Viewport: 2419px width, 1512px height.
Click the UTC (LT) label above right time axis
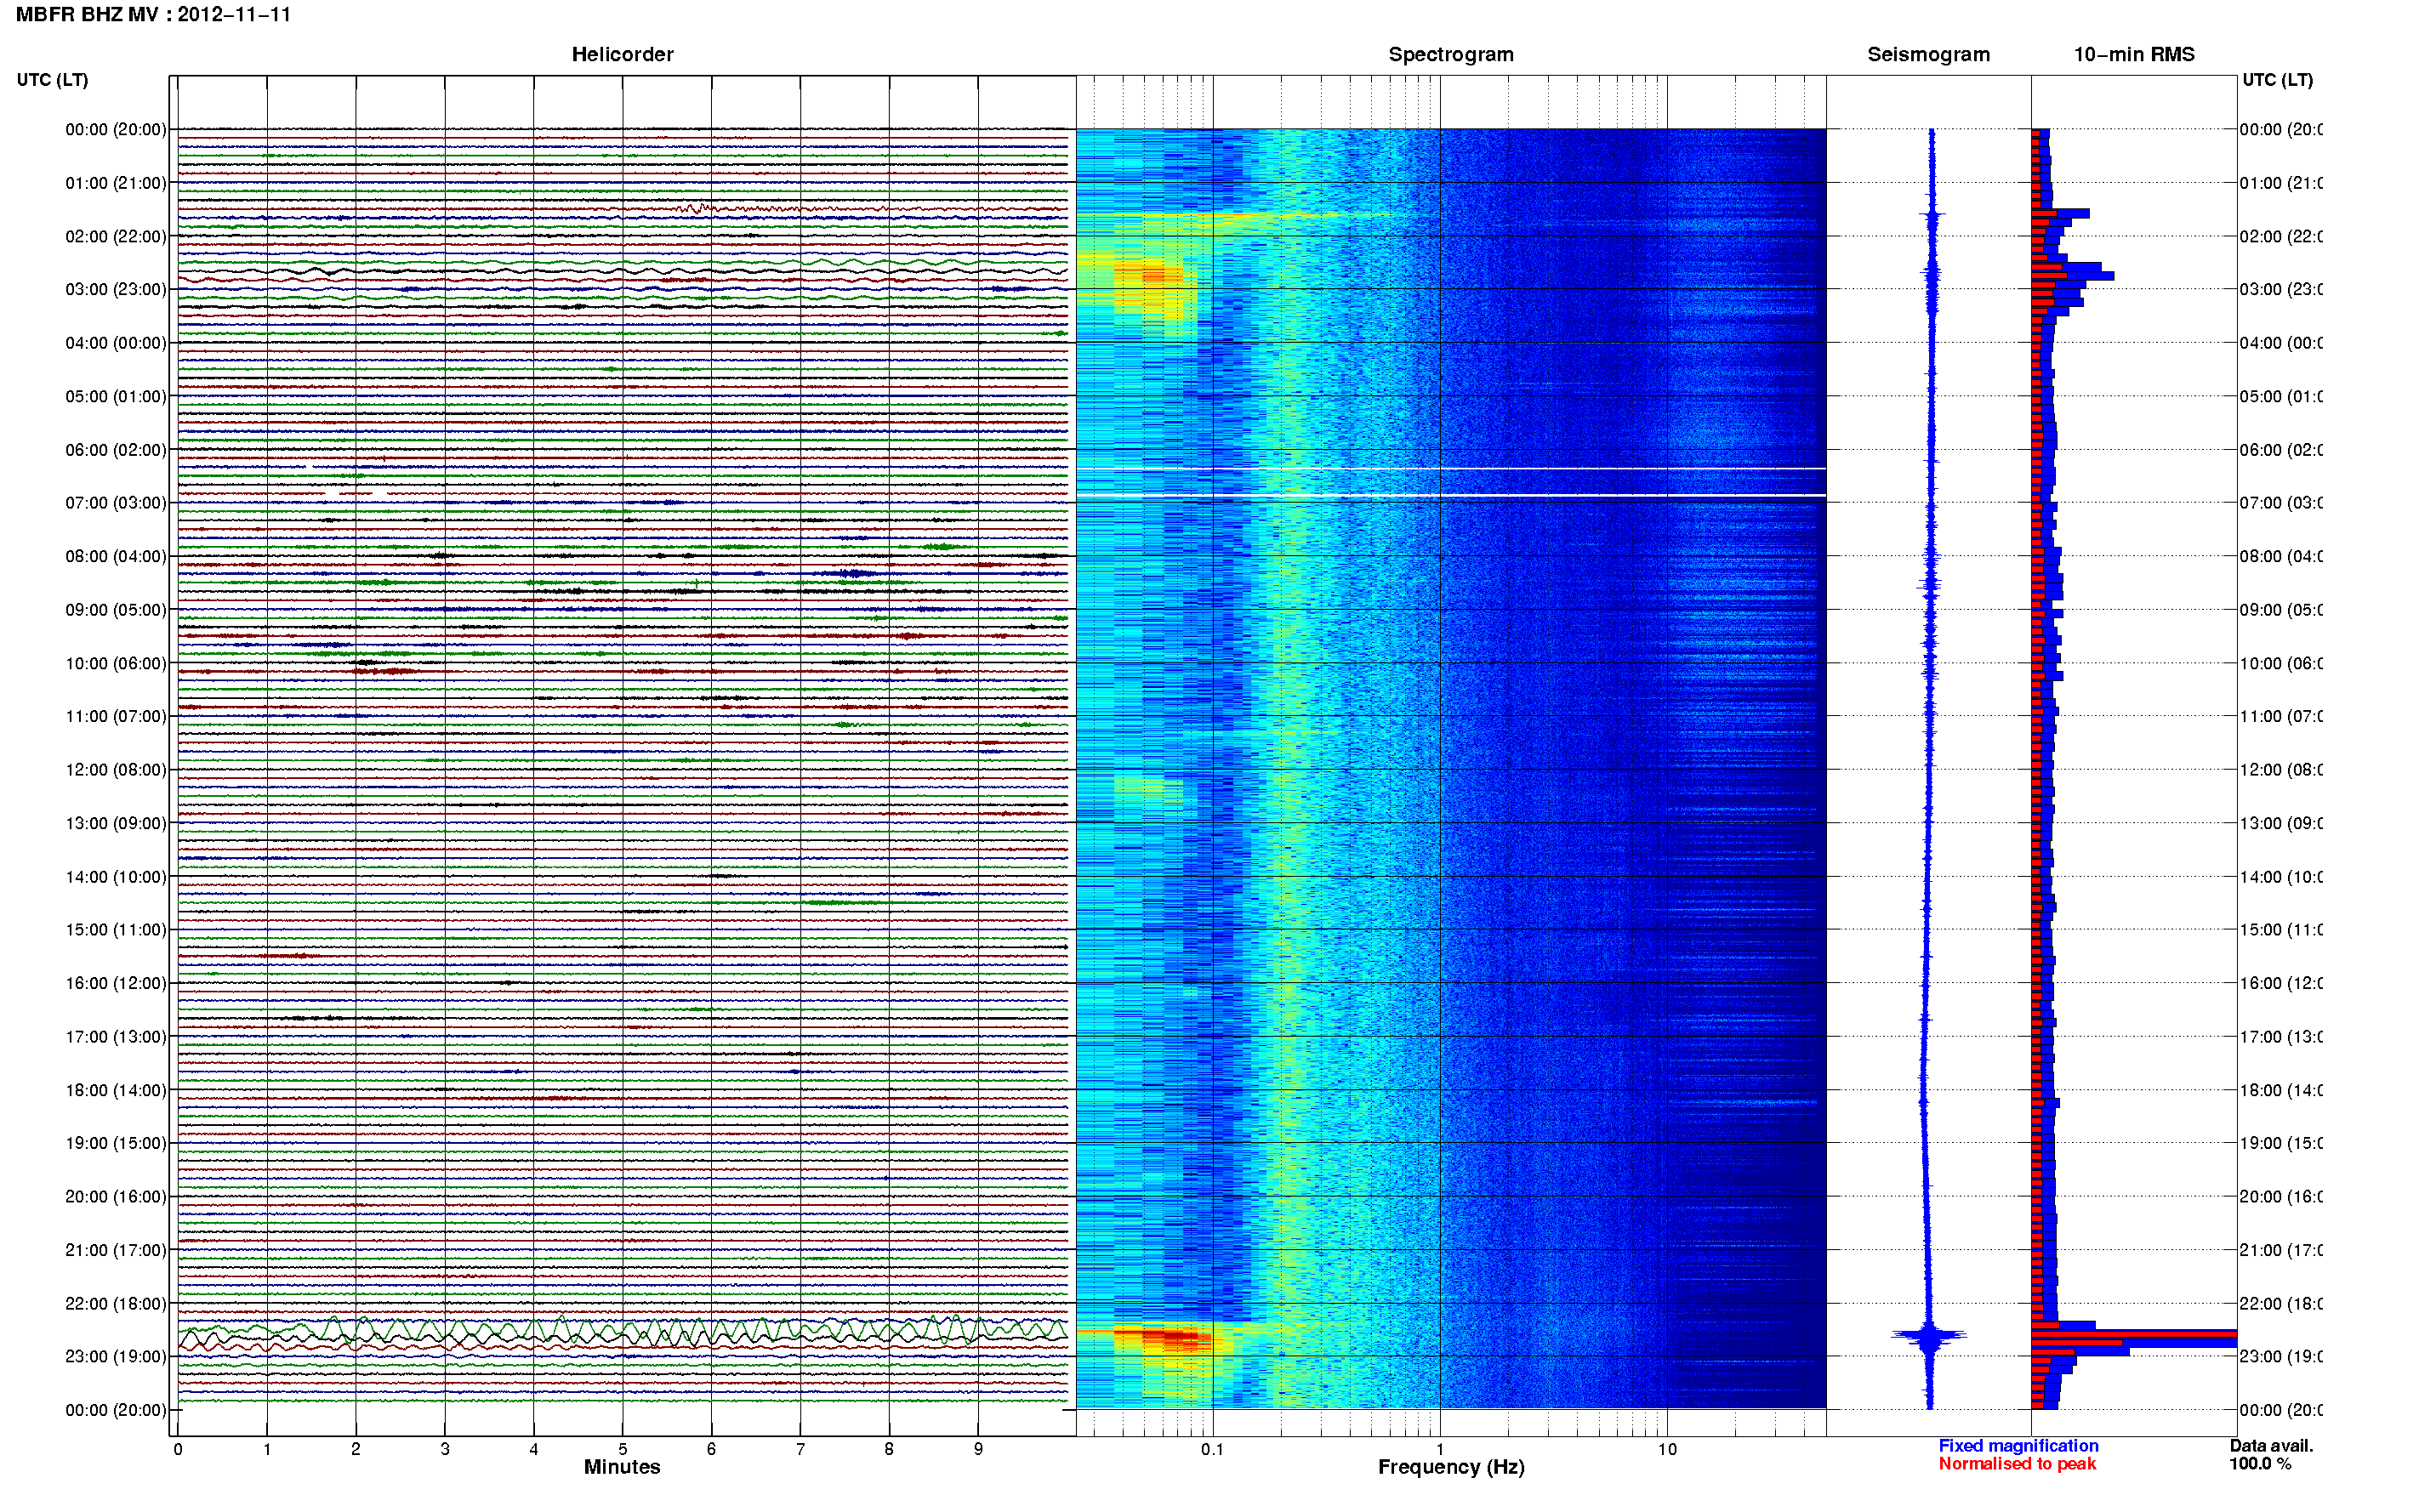pyautogui.click(x=2277, y=80)
